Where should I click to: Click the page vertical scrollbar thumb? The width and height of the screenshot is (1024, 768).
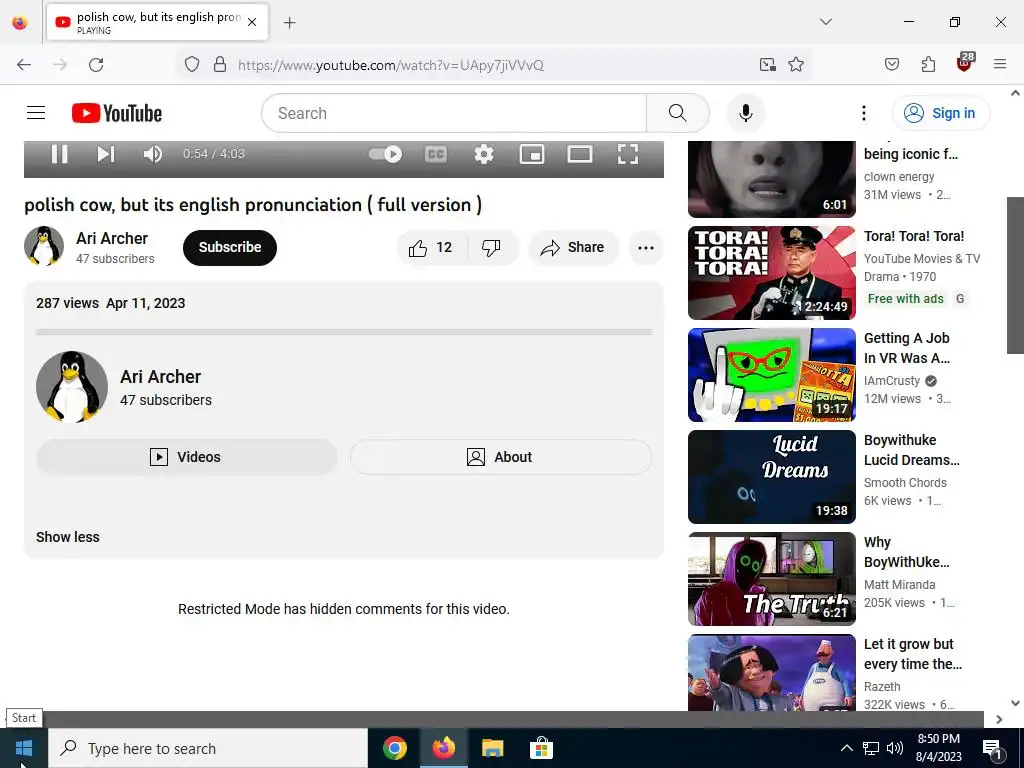(1015, 275)
